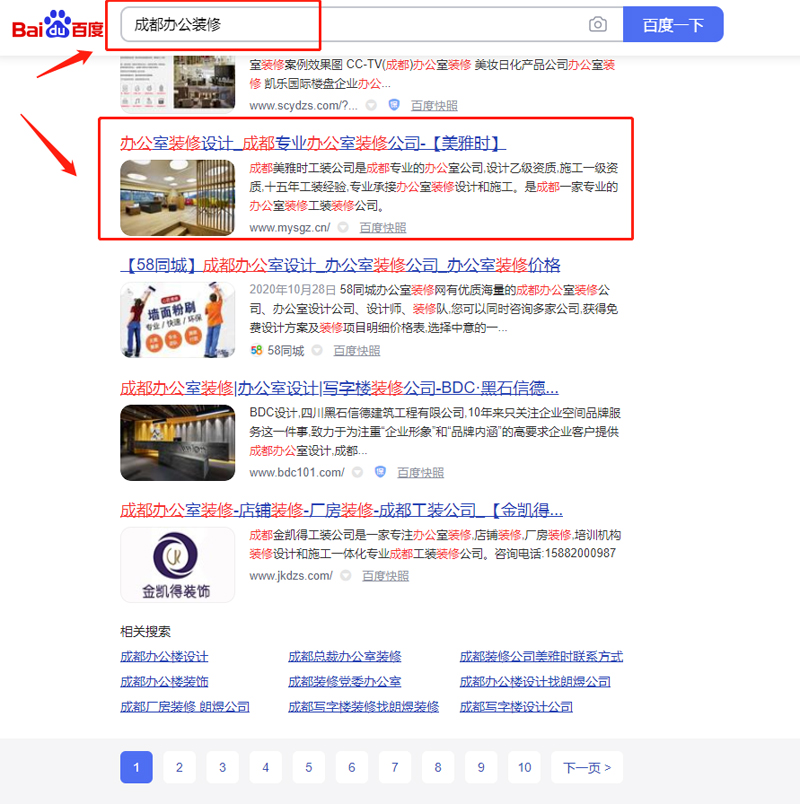Open the dropdown arrow beside www.jkdzs.com
The height and width of the screenshot is (804, 800).
(345, 576)
